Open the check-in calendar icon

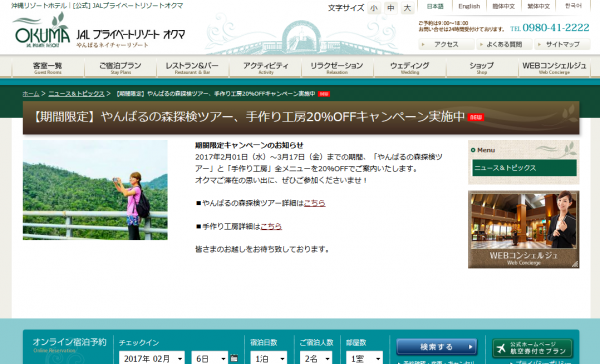click(x=234, y=359)
